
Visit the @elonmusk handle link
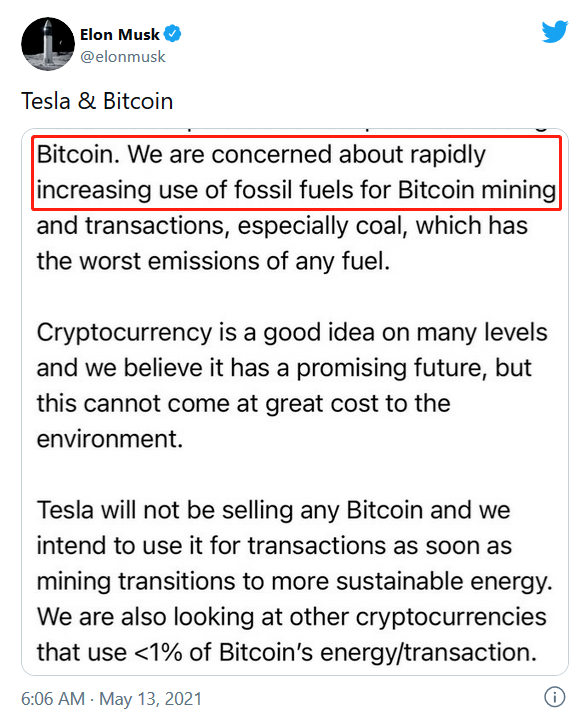pyautogui.click(x=123, y=57)
